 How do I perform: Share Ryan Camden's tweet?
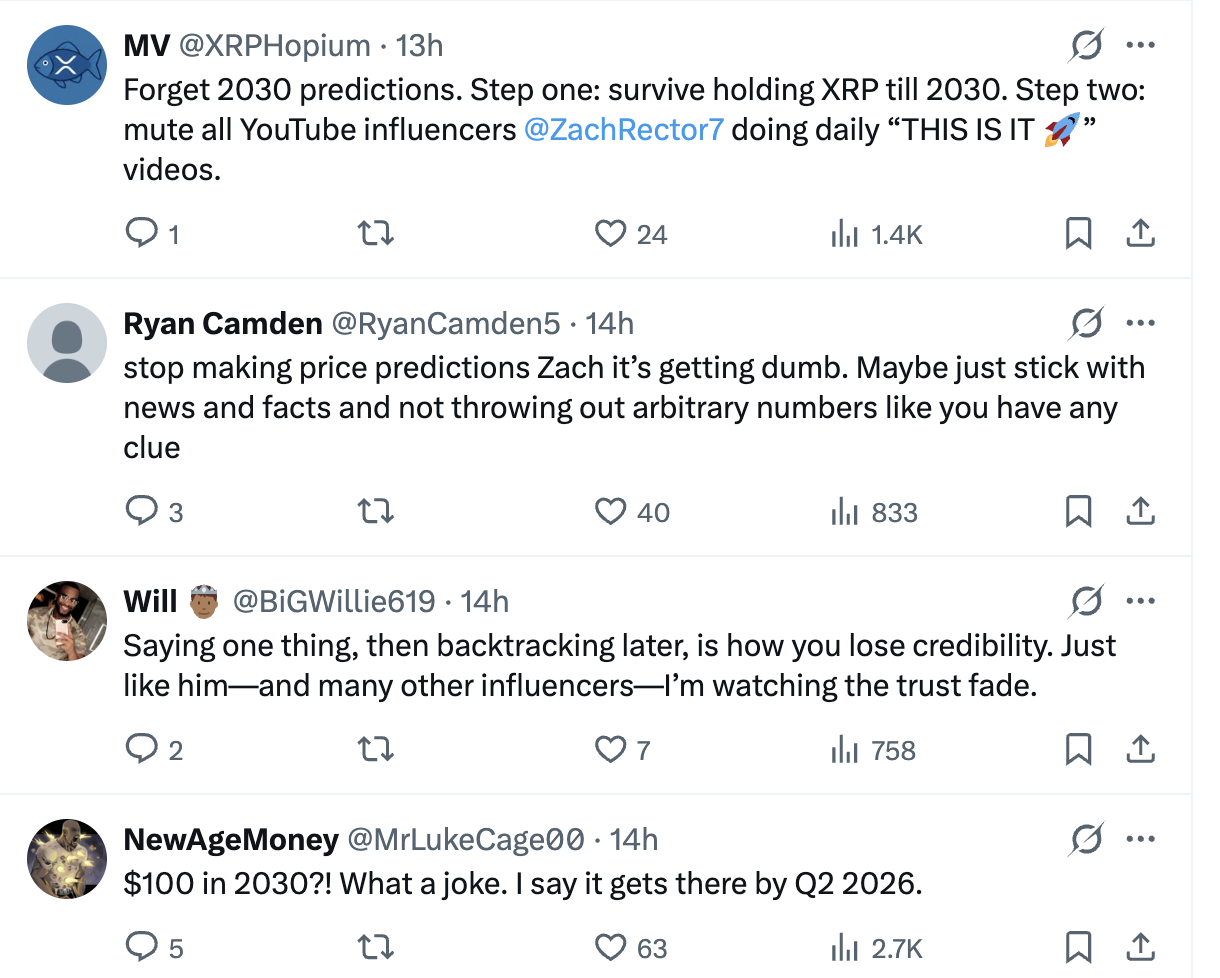point(1140,511)
